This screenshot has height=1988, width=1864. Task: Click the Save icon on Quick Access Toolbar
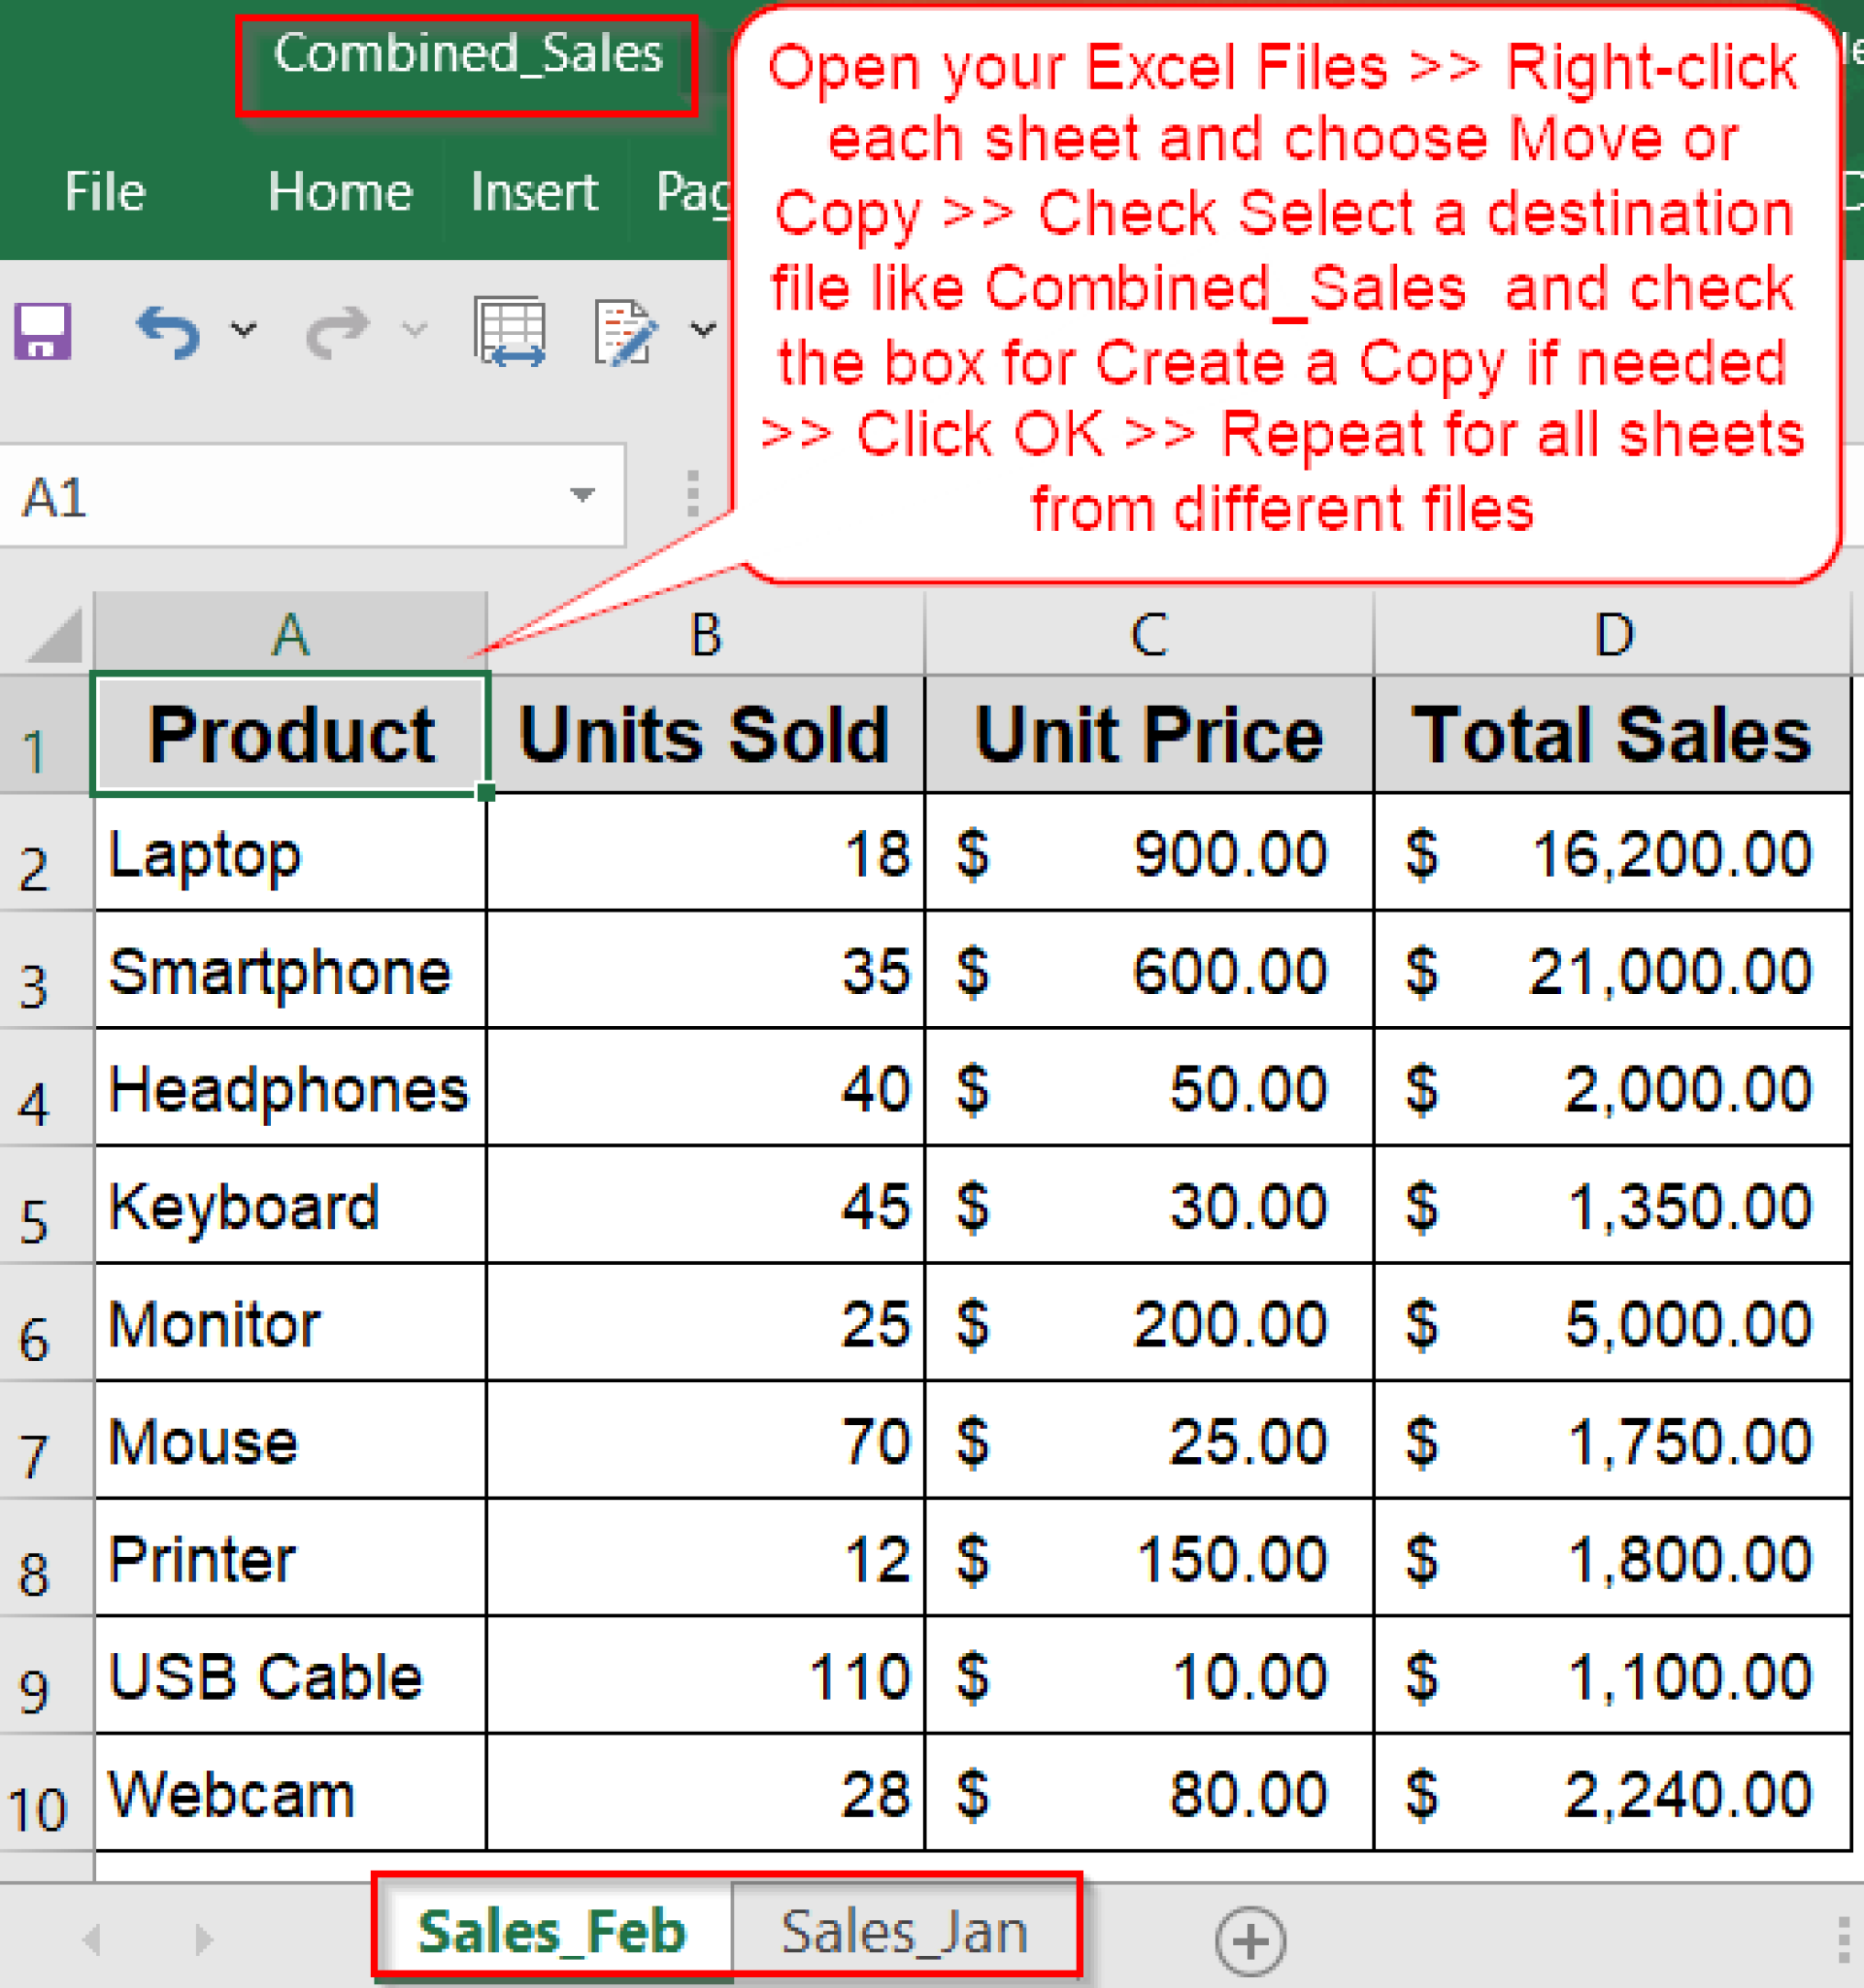click(x=41, y=331)
